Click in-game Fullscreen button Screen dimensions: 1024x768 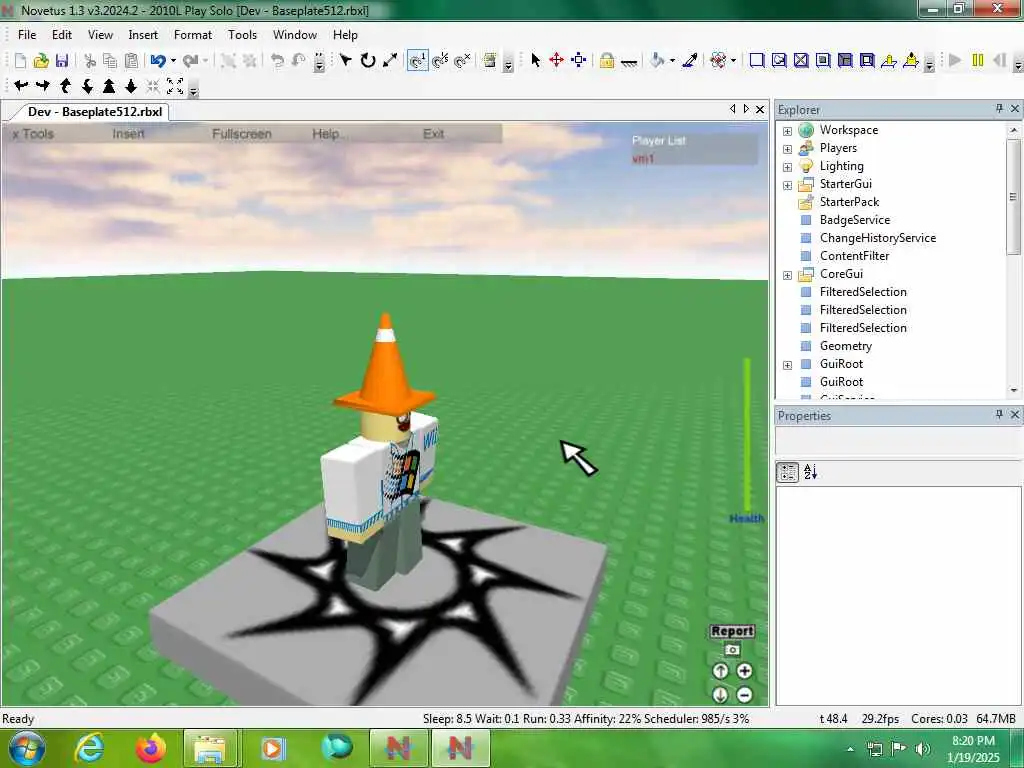(x=242, y=134)
